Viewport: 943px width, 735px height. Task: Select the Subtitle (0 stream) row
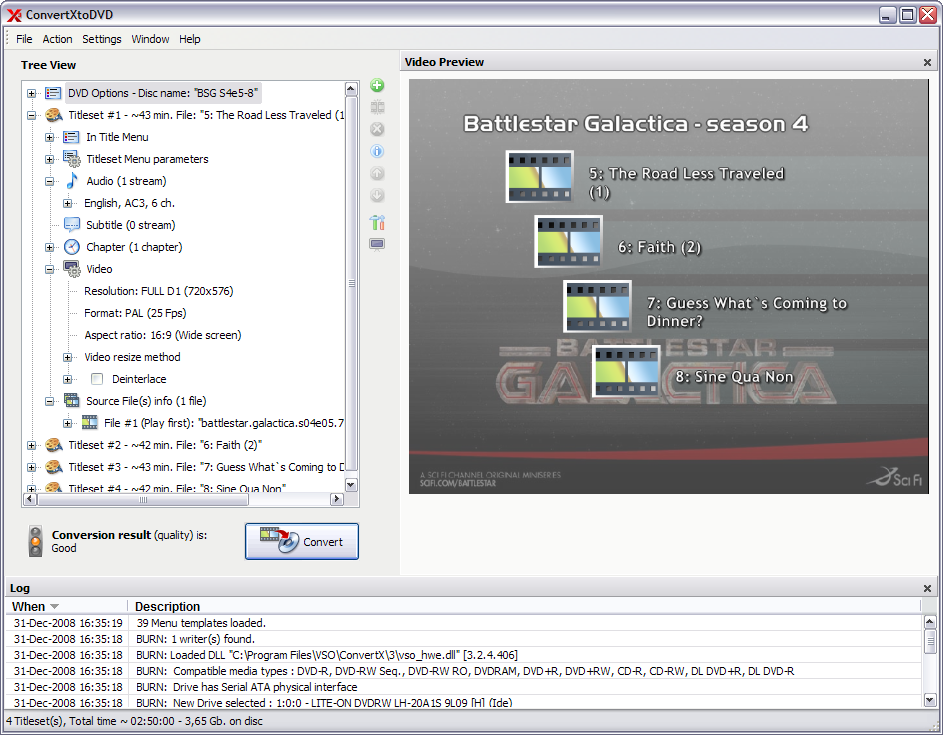(131, 225)
